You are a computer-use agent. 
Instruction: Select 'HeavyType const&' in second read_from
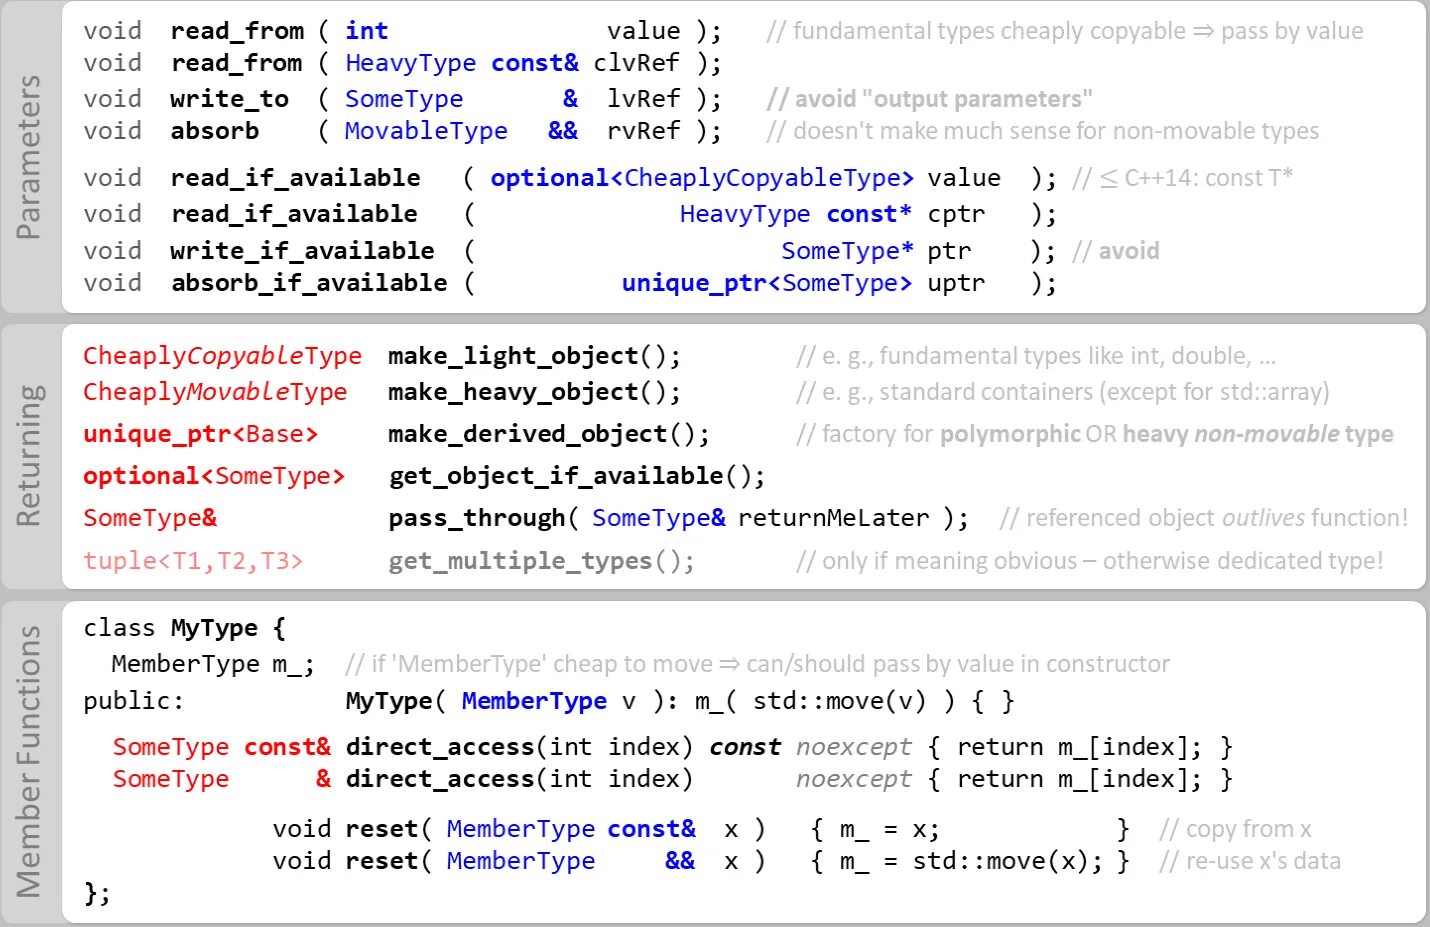(x=462, y=63)
